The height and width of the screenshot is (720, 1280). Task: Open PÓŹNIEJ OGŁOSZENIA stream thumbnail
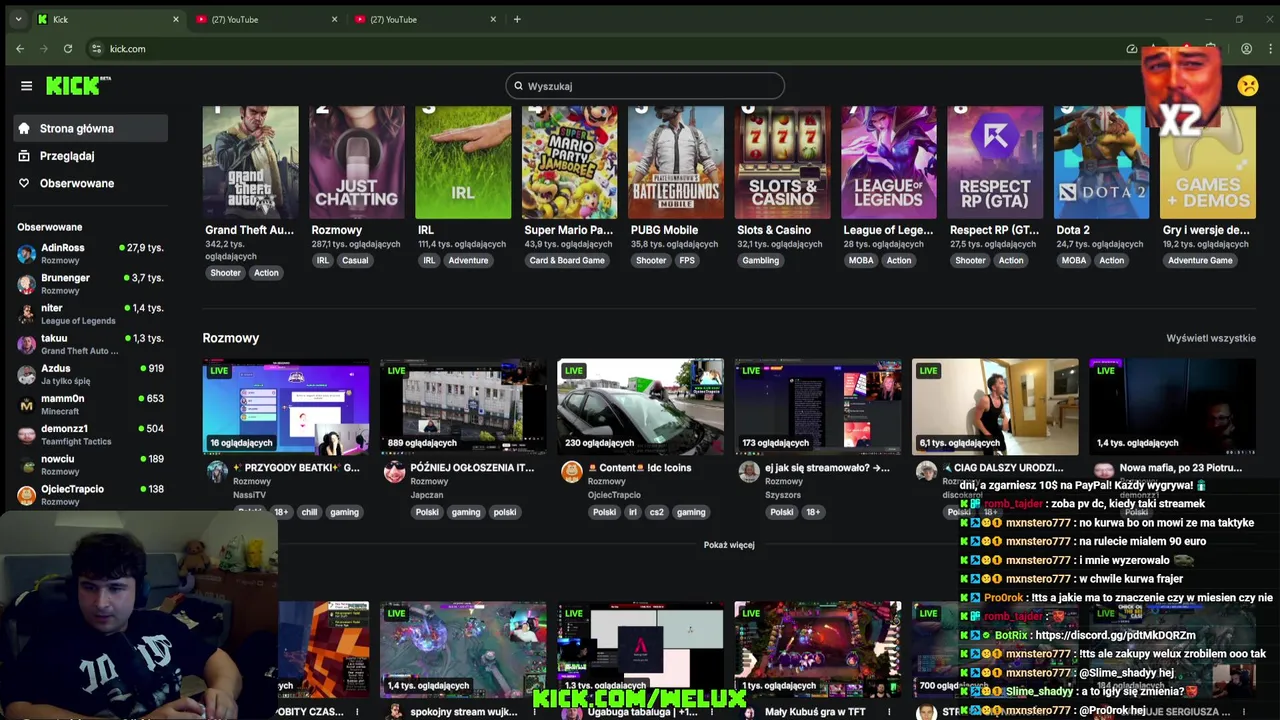pos(463,407)
